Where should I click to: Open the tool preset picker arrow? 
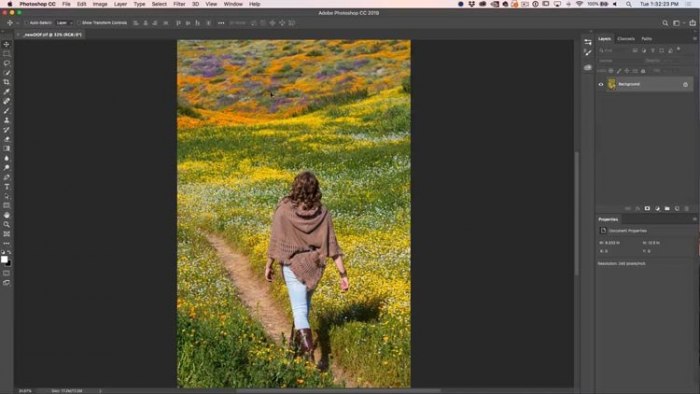pos(18,23)
